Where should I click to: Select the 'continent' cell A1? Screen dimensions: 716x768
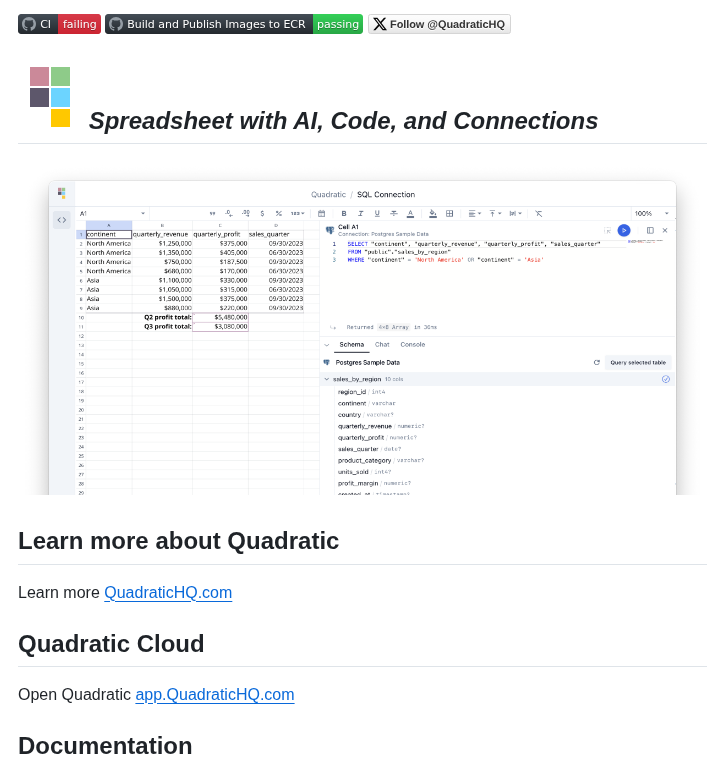109,234
